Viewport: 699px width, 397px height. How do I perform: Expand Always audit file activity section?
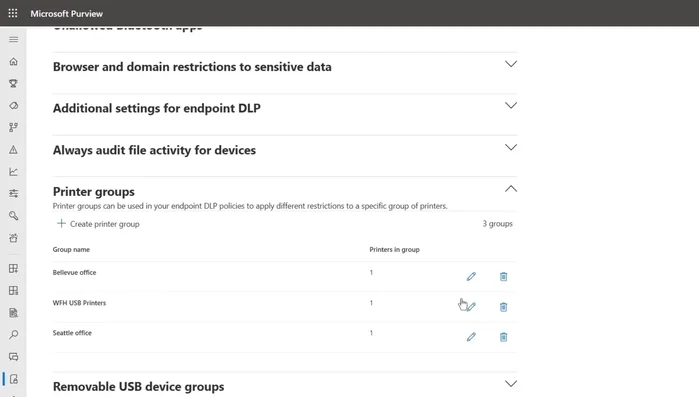coord(511,147)
